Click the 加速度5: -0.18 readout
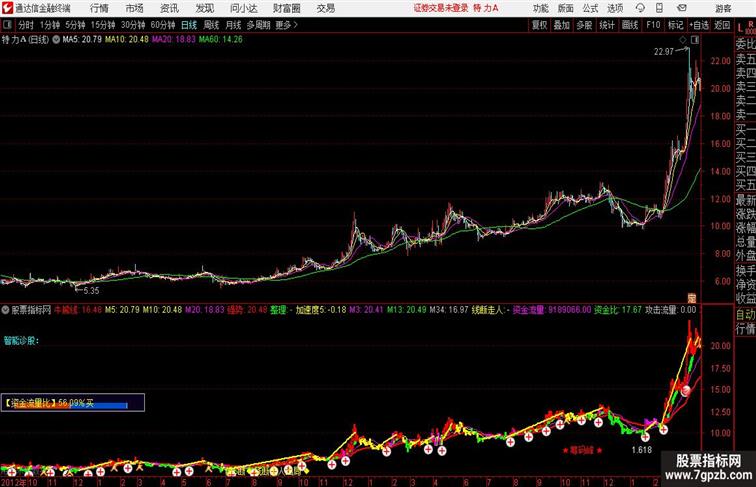 click(321, 310)
